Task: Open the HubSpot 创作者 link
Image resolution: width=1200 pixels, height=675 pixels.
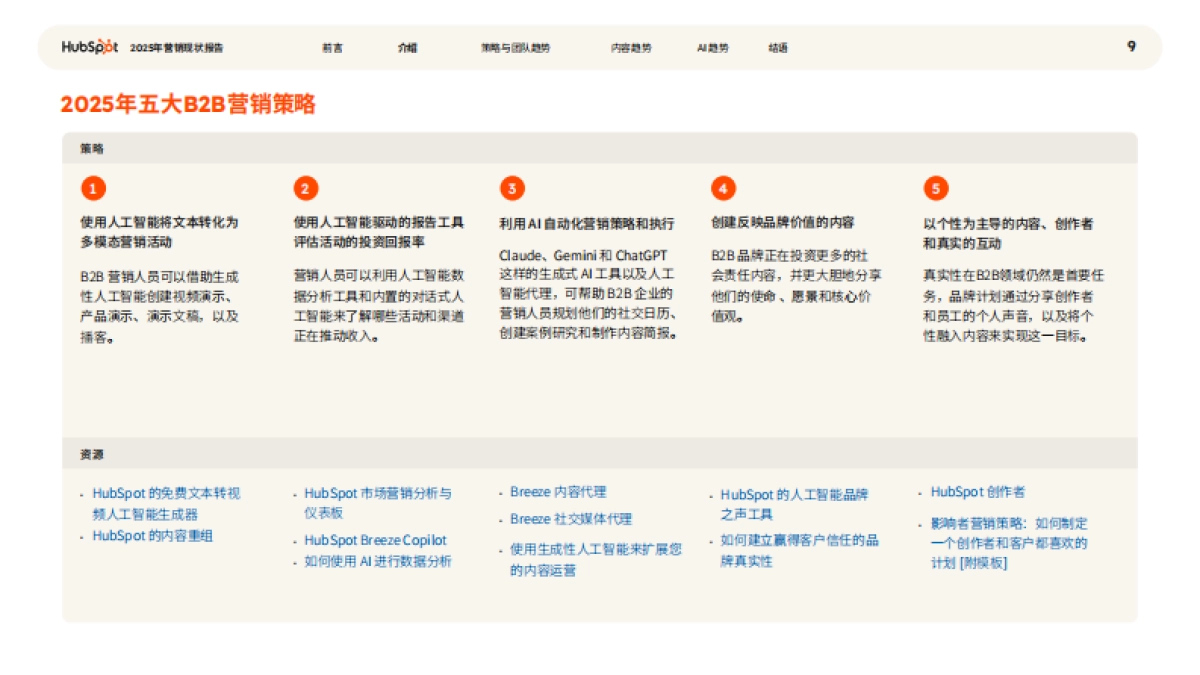Action: [x=977, y=492]
